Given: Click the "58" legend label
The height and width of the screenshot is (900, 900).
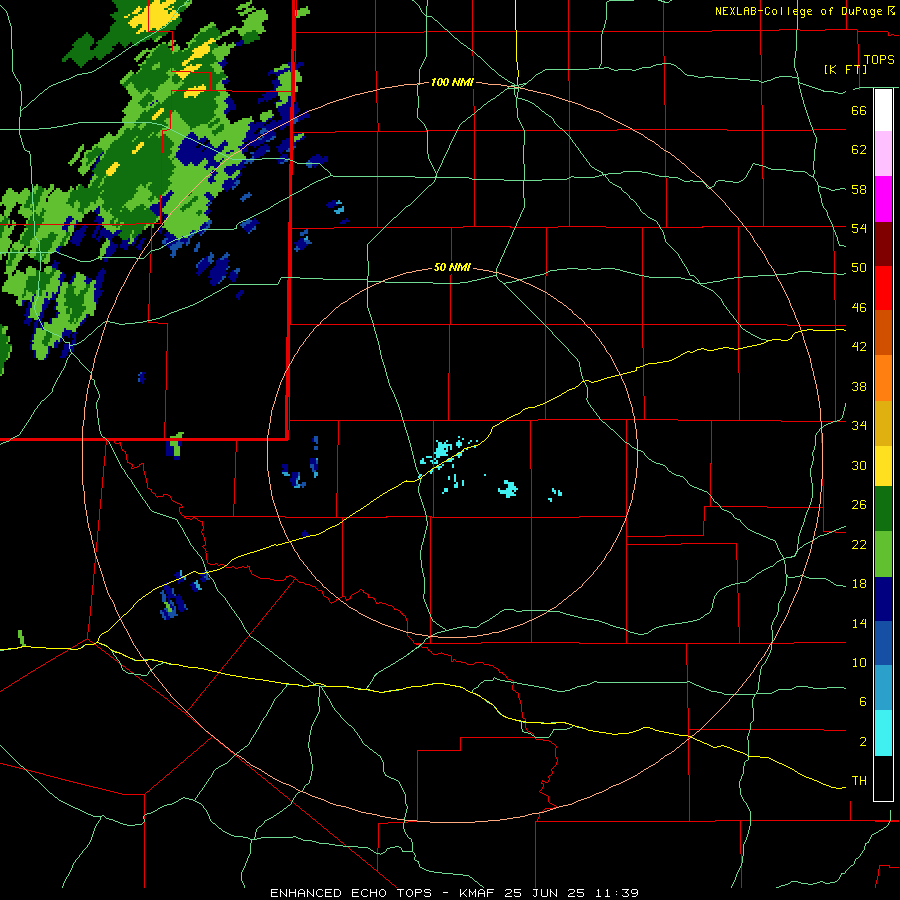Looking at the screenshot, I should [x=859, y=189].
